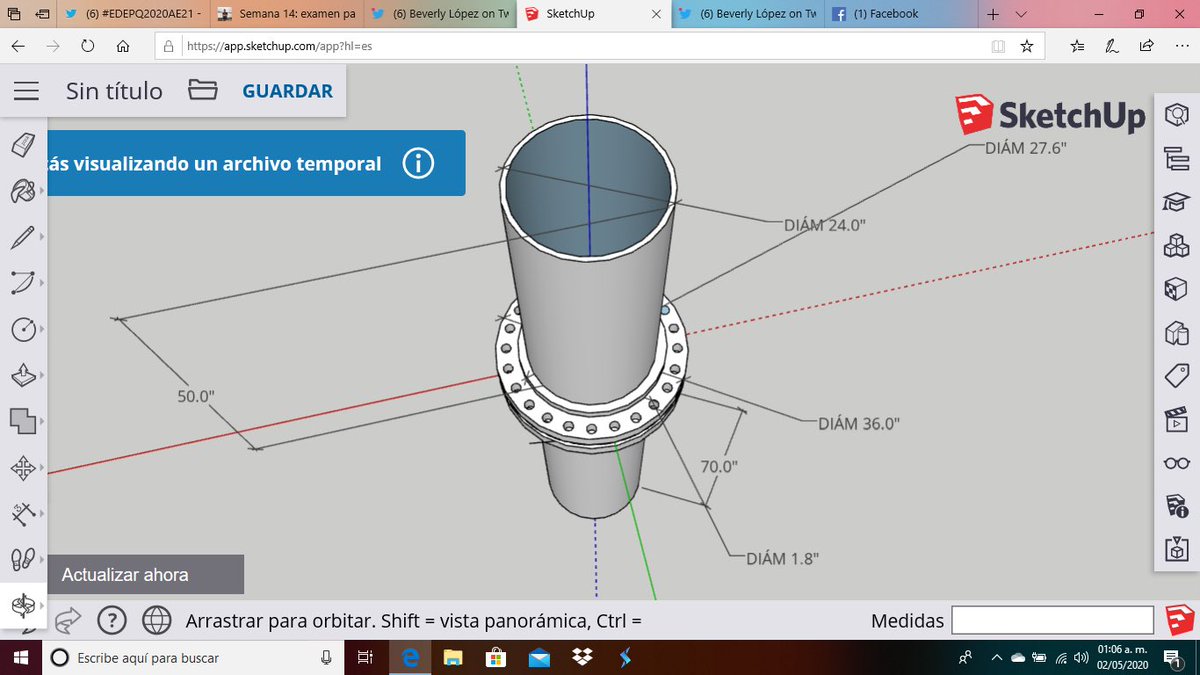Image resolution: width=1200 pixels, height=675 pixels.
Task: Switch to the Semana 14 examen tab
Action: point(286,14)
